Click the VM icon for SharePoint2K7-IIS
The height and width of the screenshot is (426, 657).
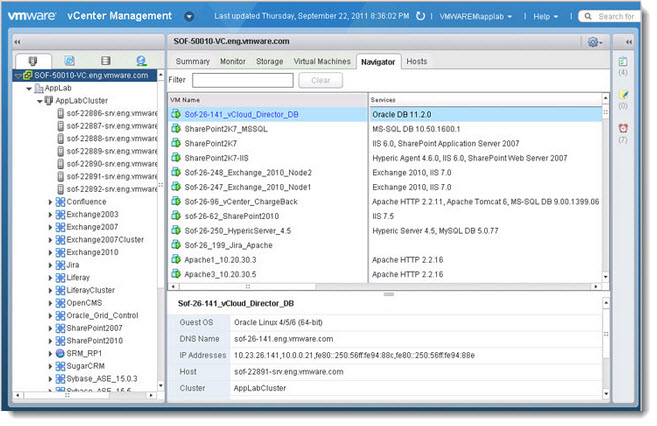coord(176,157)
